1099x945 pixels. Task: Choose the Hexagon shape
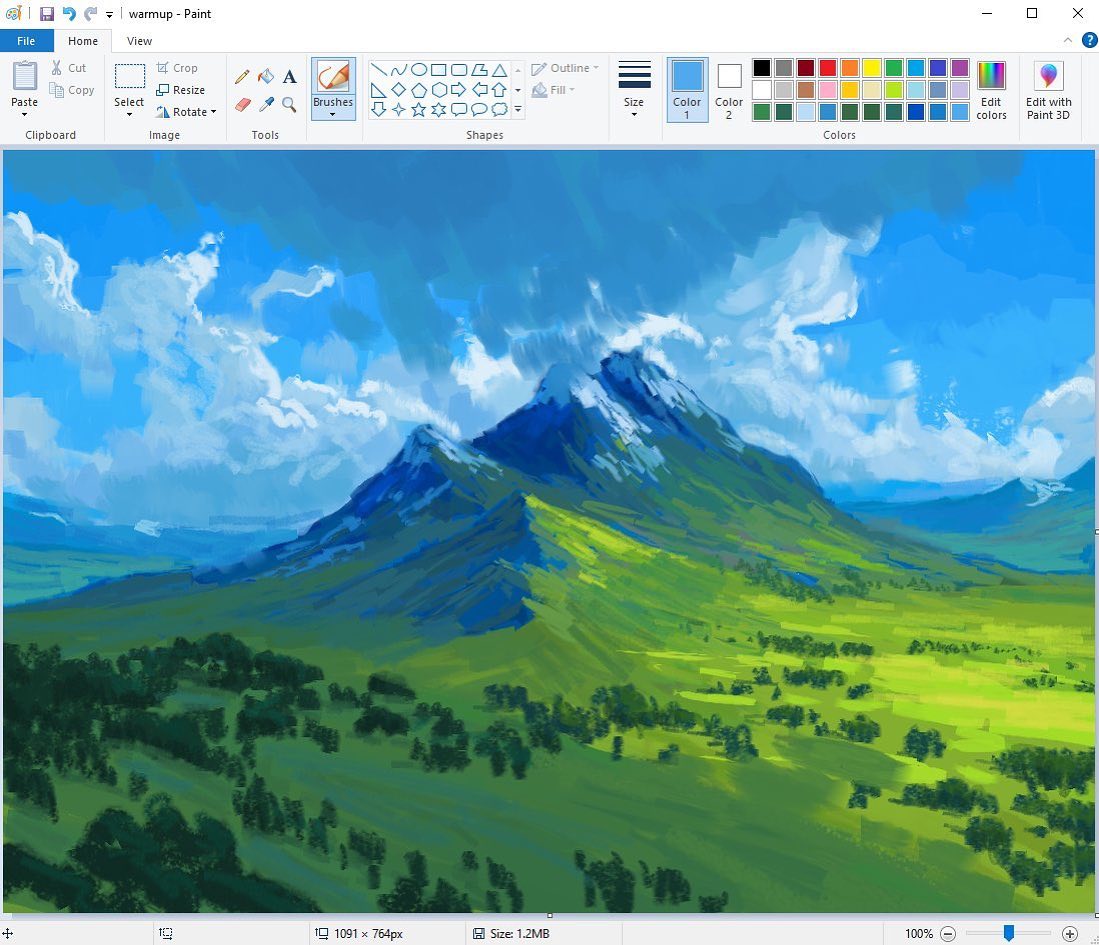(x=439, y=90)
